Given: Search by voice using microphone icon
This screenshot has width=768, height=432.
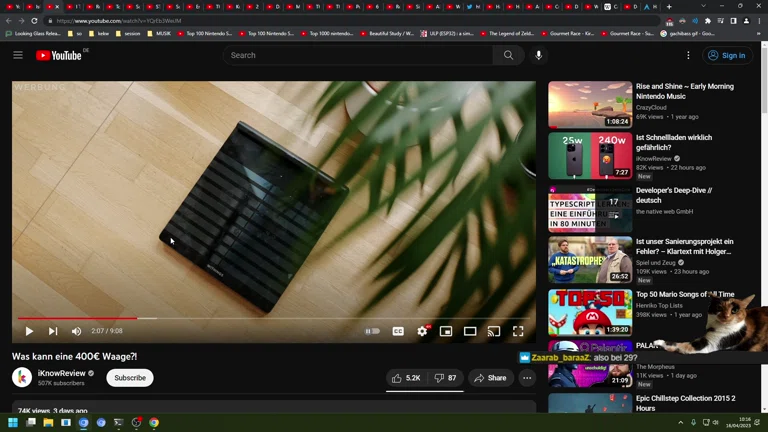Looking at the screenshot, I should [x=539, y=55].
